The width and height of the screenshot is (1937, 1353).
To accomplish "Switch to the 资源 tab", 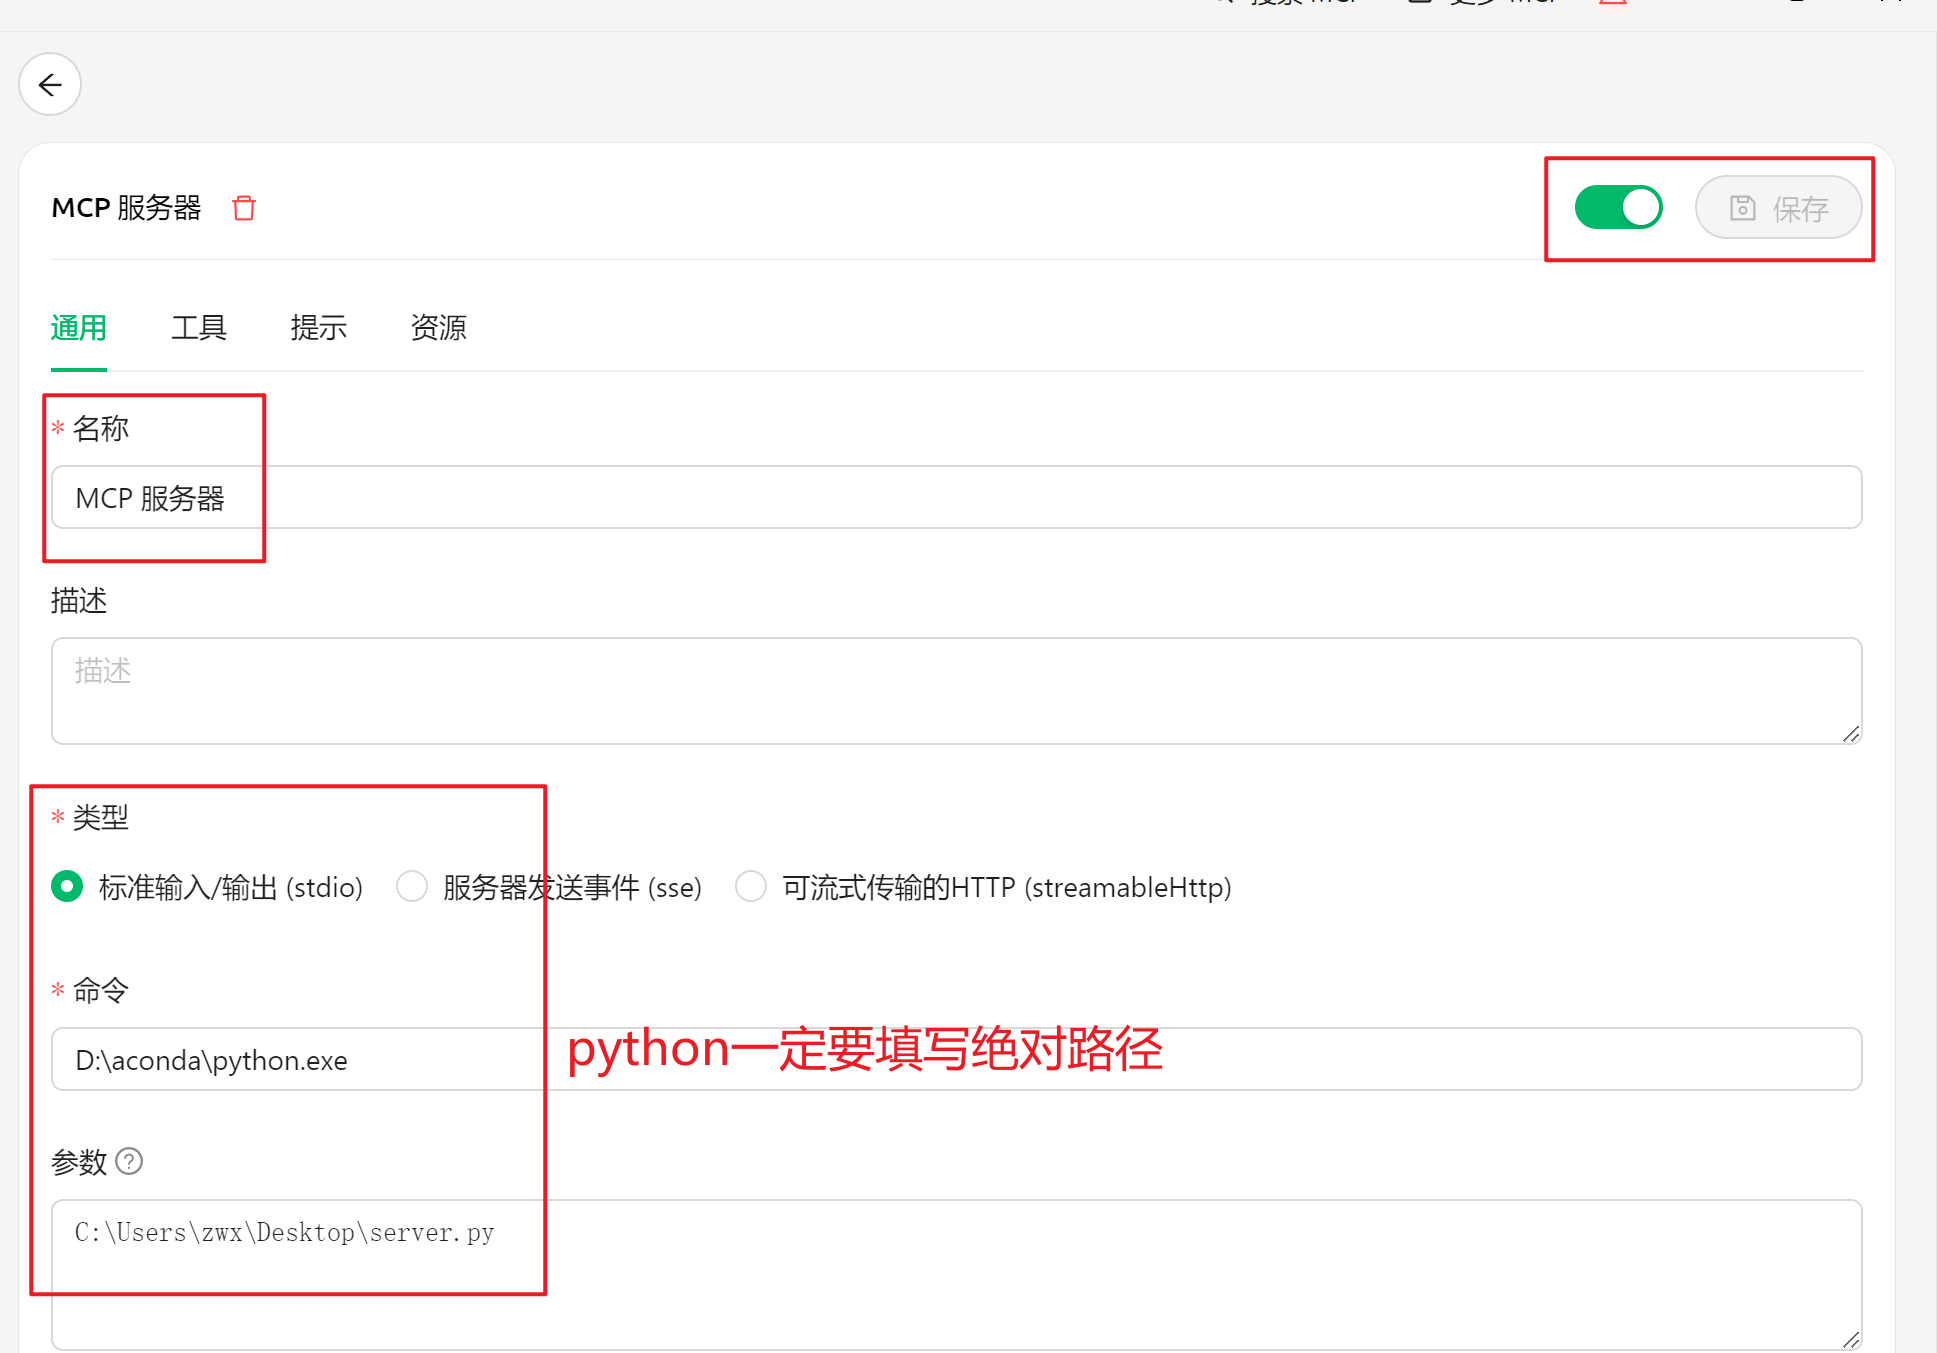I will coord(438,328).
